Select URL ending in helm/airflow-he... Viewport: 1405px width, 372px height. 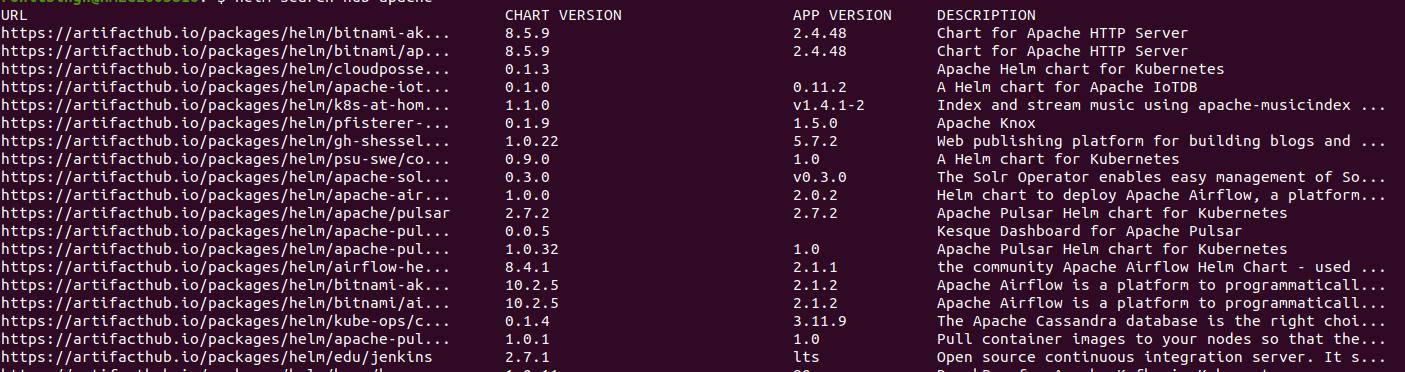coord(225,267)
